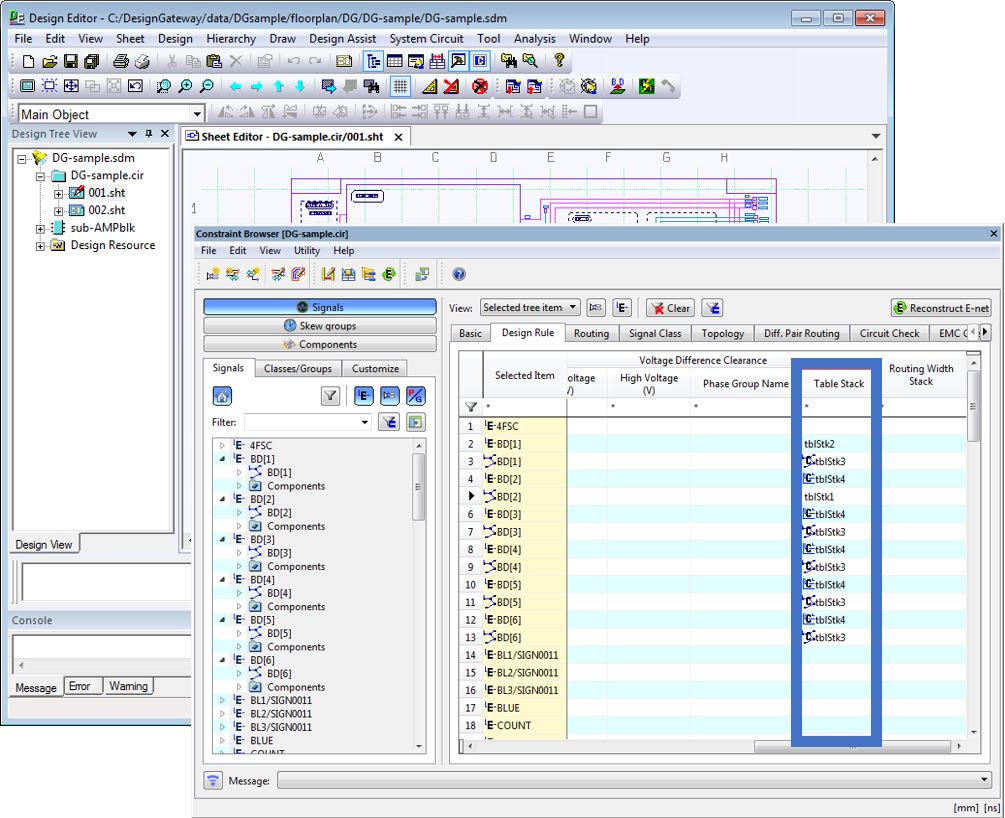Click the grid display icon on Design Editor toolbar
This screenshot has width=1005, height=818.
398,86
